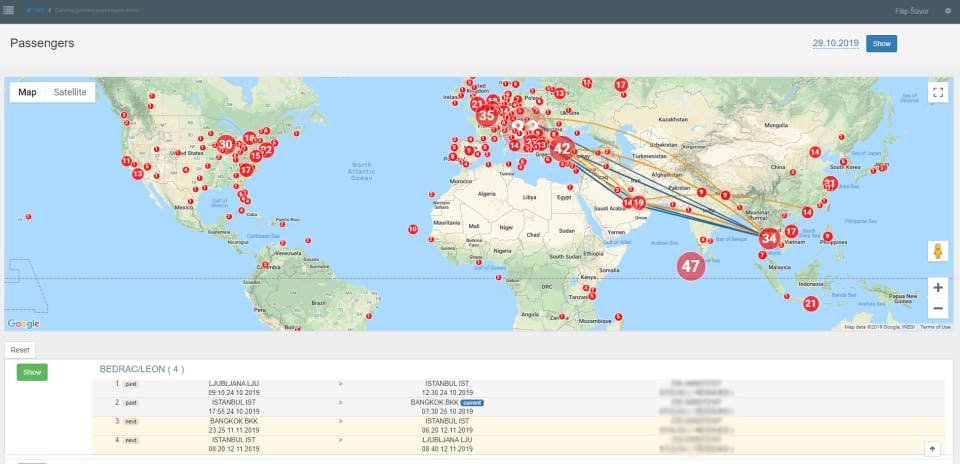Zoom in on the map
The height and width of the screenshot is (464, 960).
point(938,287)
